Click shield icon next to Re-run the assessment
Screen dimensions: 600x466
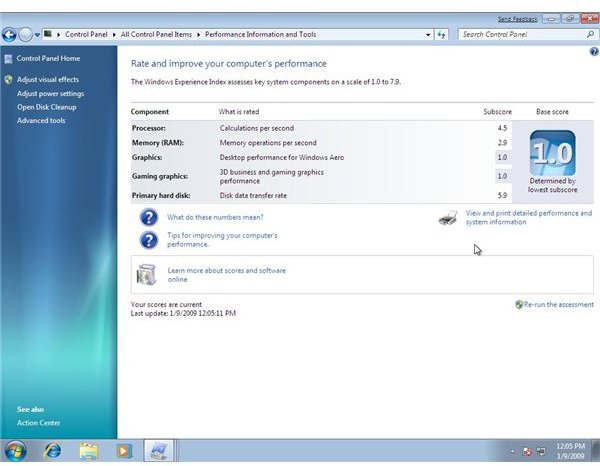pos(519,305)
